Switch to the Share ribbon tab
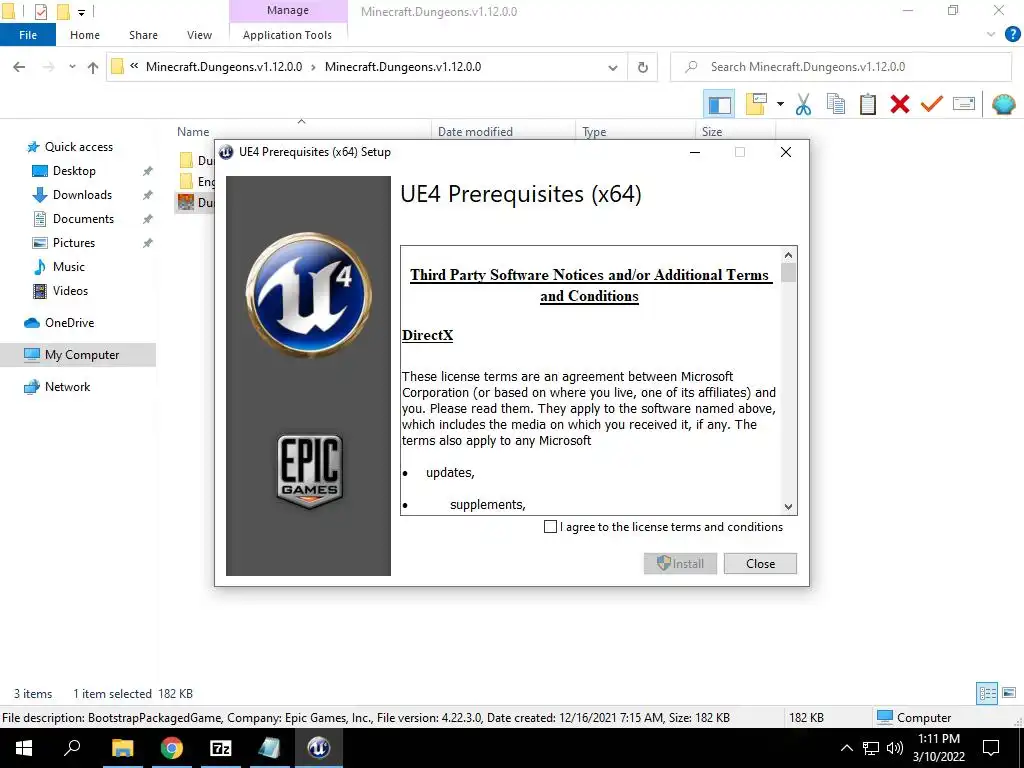Screen dimensions: 1024x768 point(143,35)
